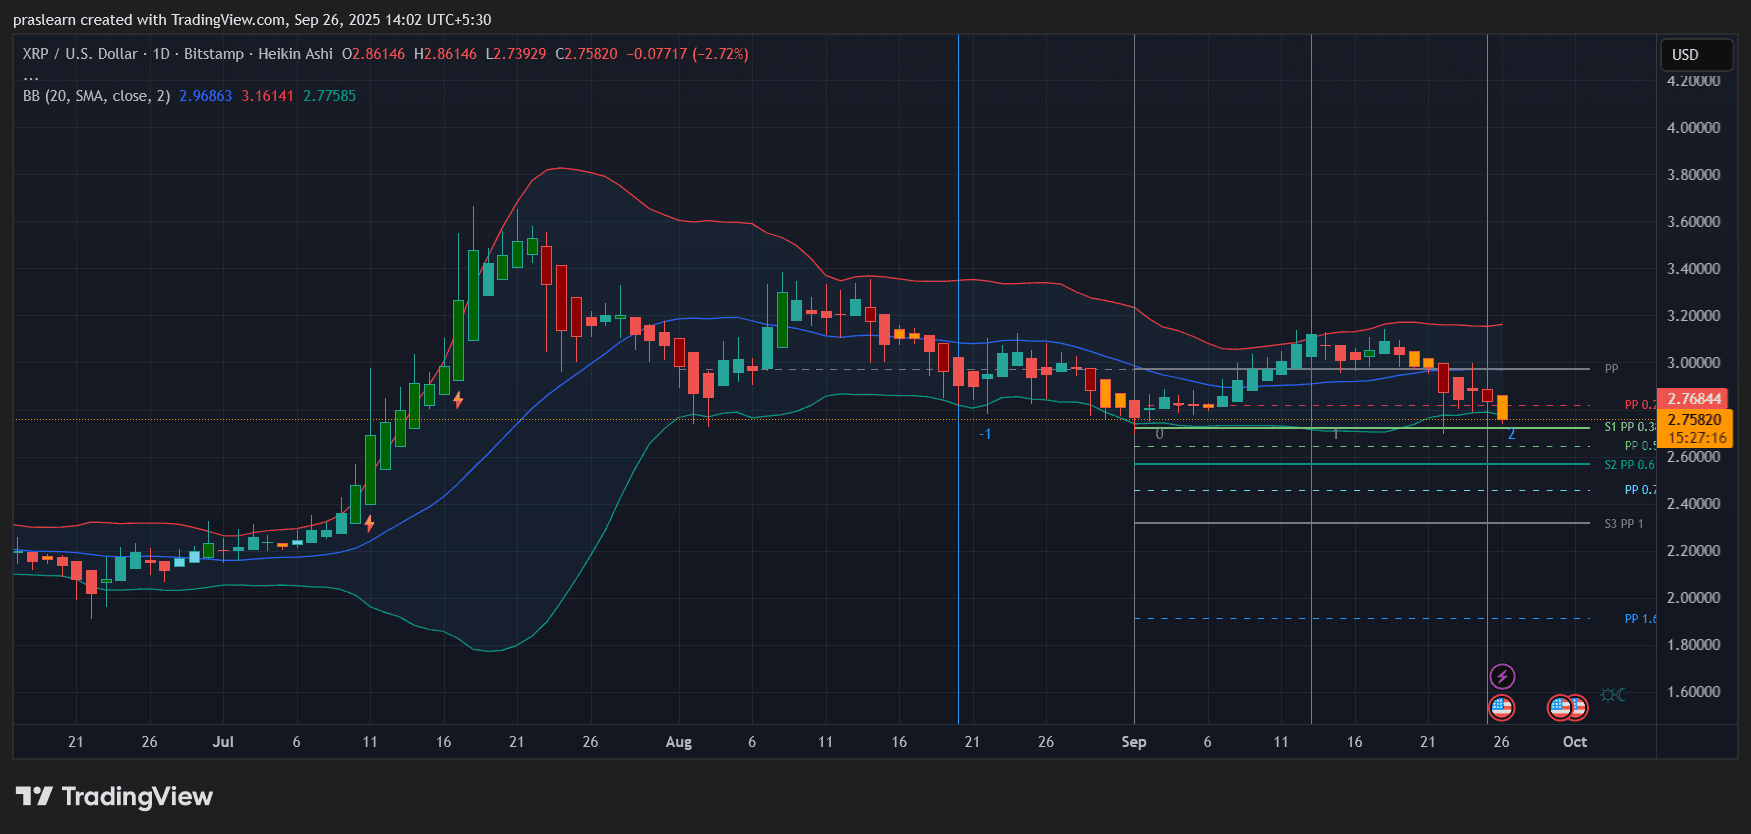Click the TradingView logo at bottom left
The height and width of the screenshot is (834, 1751).
coord(115,797)
